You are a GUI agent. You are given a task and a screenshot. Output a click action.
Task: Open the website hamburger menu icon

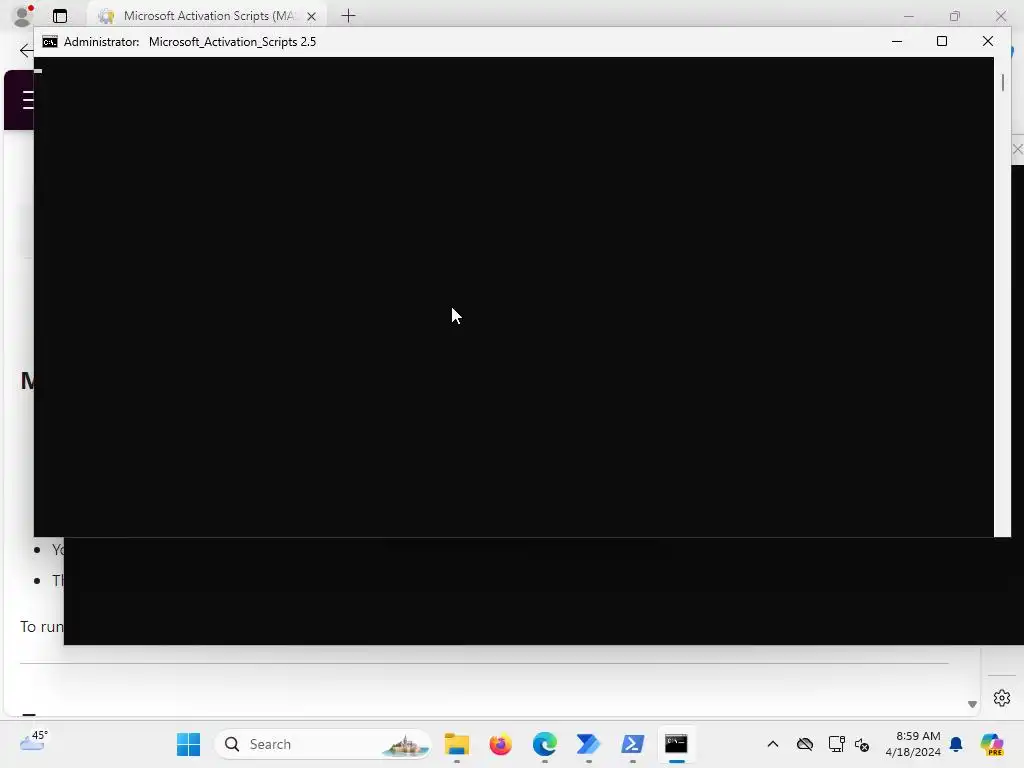point(27,100)
